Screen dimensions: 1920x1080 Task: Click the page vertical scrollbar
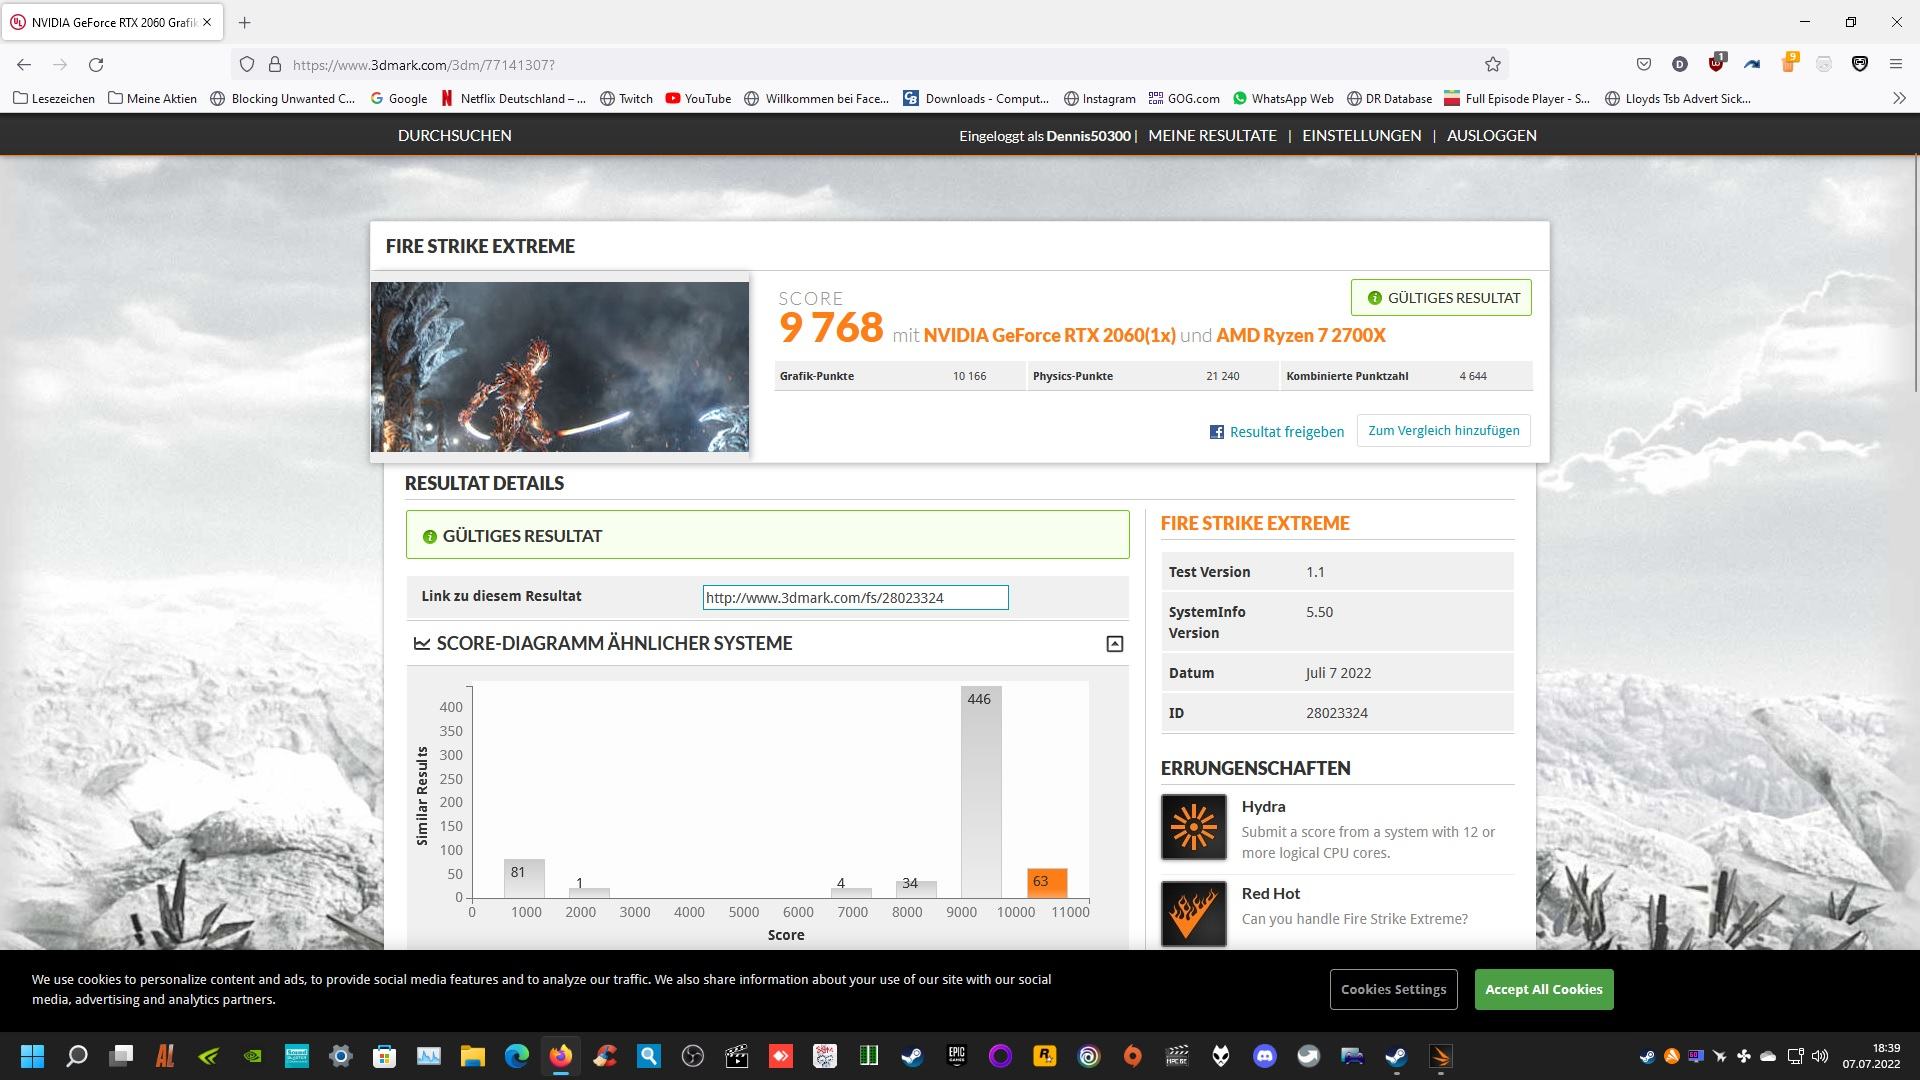point(1915,275)
